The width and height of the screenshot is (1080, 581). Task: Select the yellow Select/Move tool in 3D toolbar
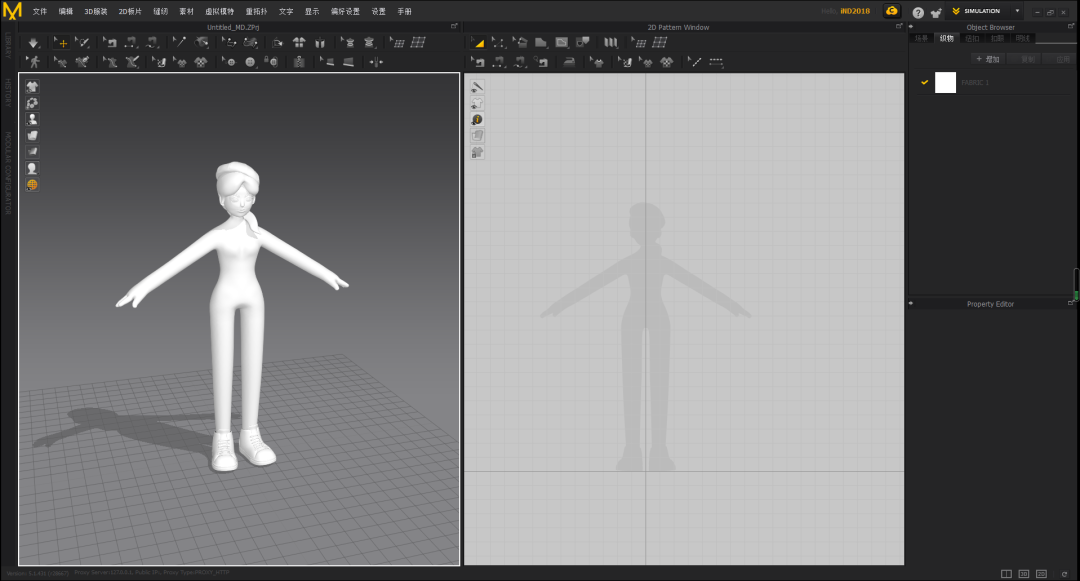[x=61, y=43]
